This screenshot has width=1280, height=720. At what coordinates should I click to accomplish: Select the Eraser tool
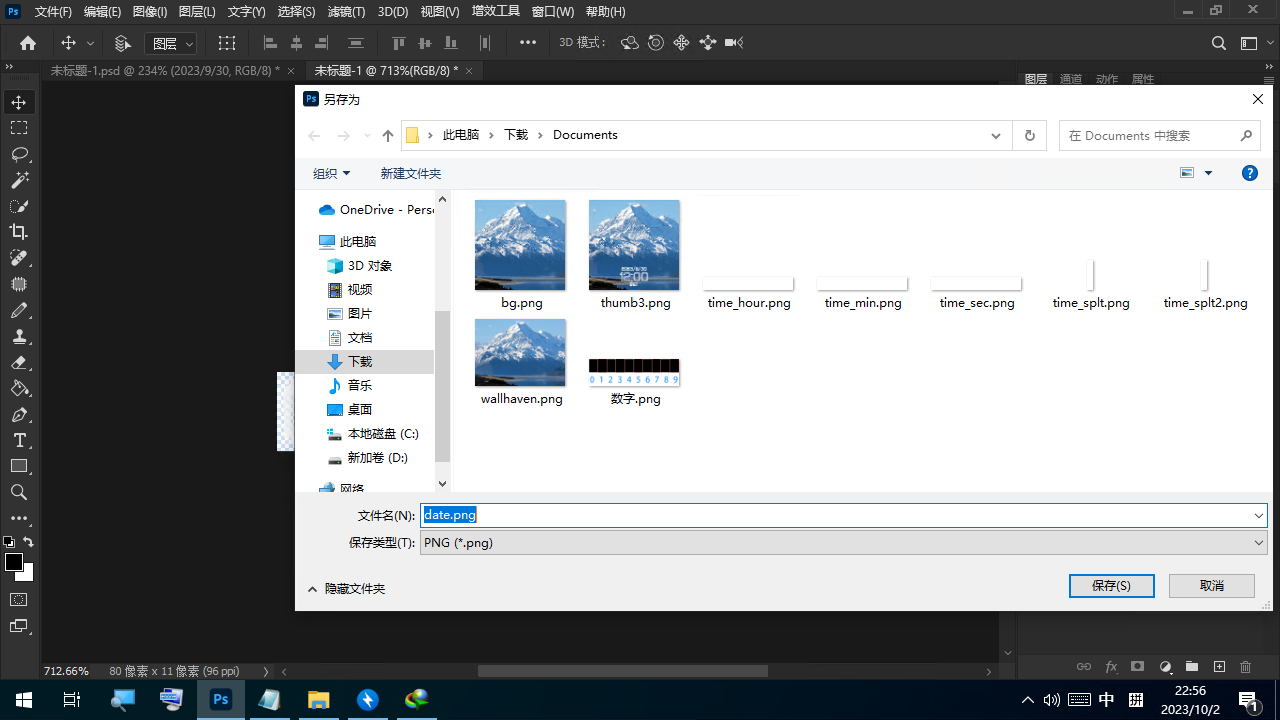pos(19,362)
